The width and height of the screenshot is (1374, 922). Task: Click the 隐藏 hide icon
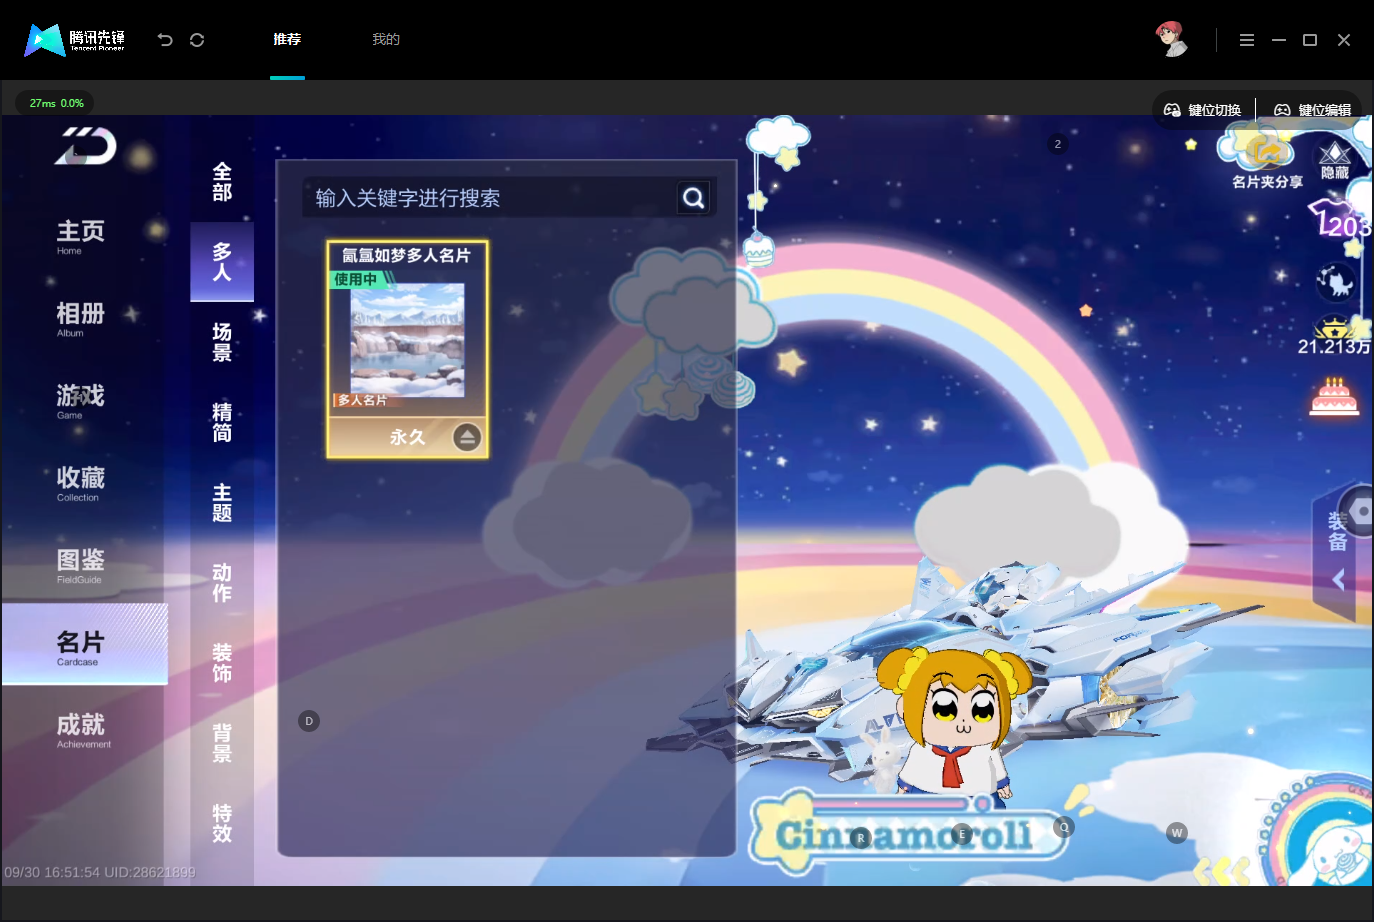(x=1335, y=160)
